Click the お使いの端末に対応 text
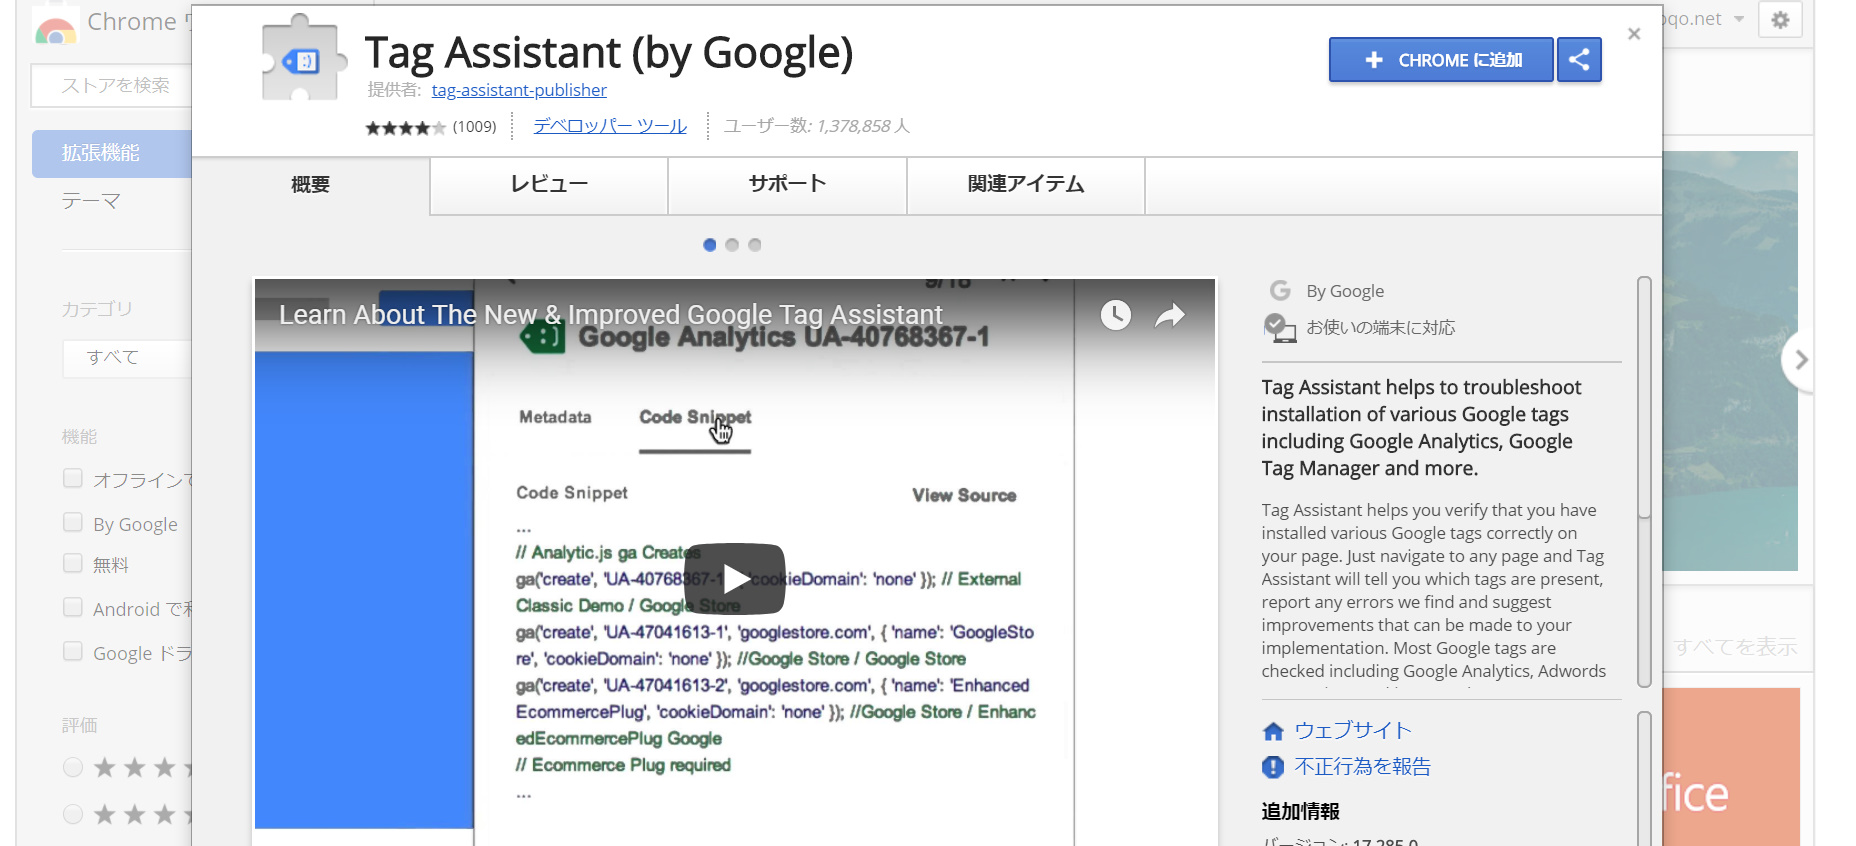Screen dimensions: 1856x846 pyautogui.click(x=1380, y=328)
